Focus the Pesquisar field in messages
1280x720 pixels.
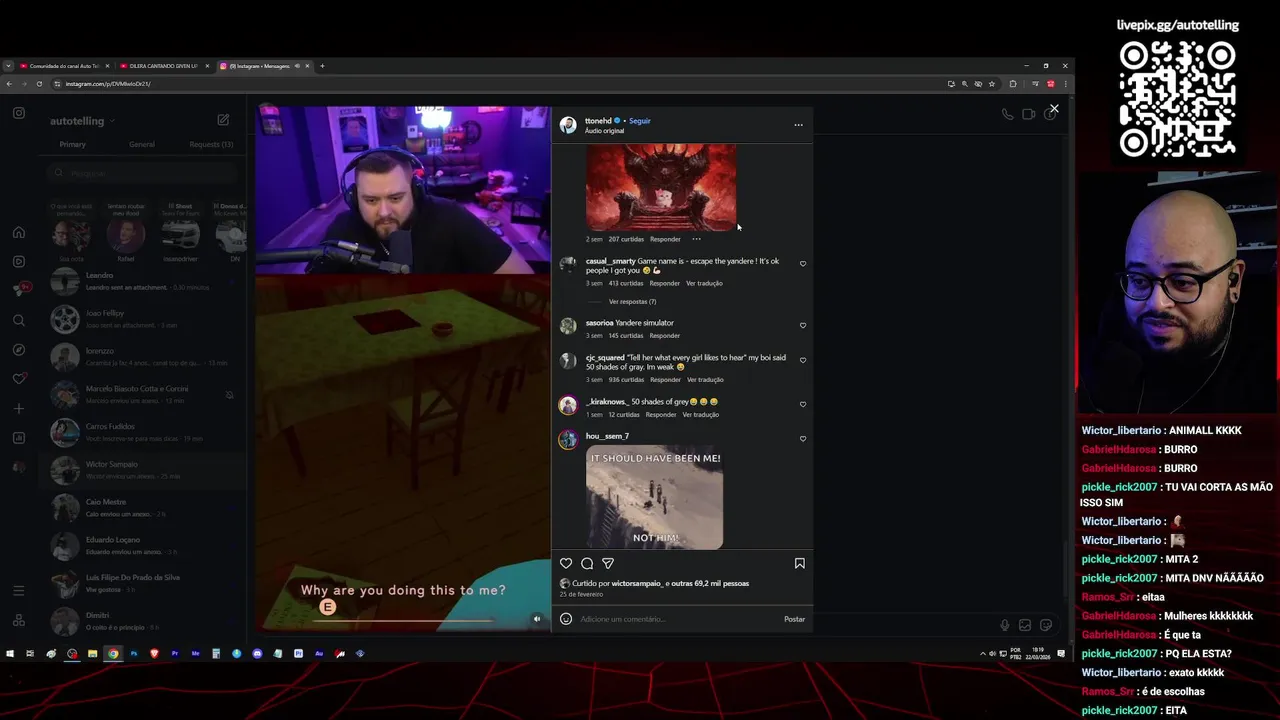(143, 173)
